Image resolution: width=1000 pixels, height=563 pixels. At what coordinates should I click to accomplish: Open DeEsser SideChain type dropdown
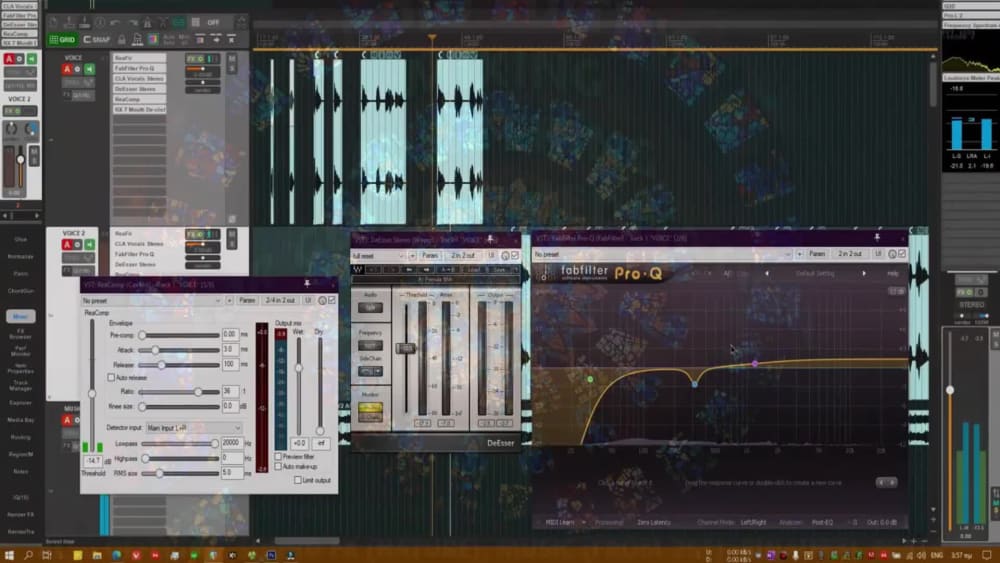tap(370, 371)
